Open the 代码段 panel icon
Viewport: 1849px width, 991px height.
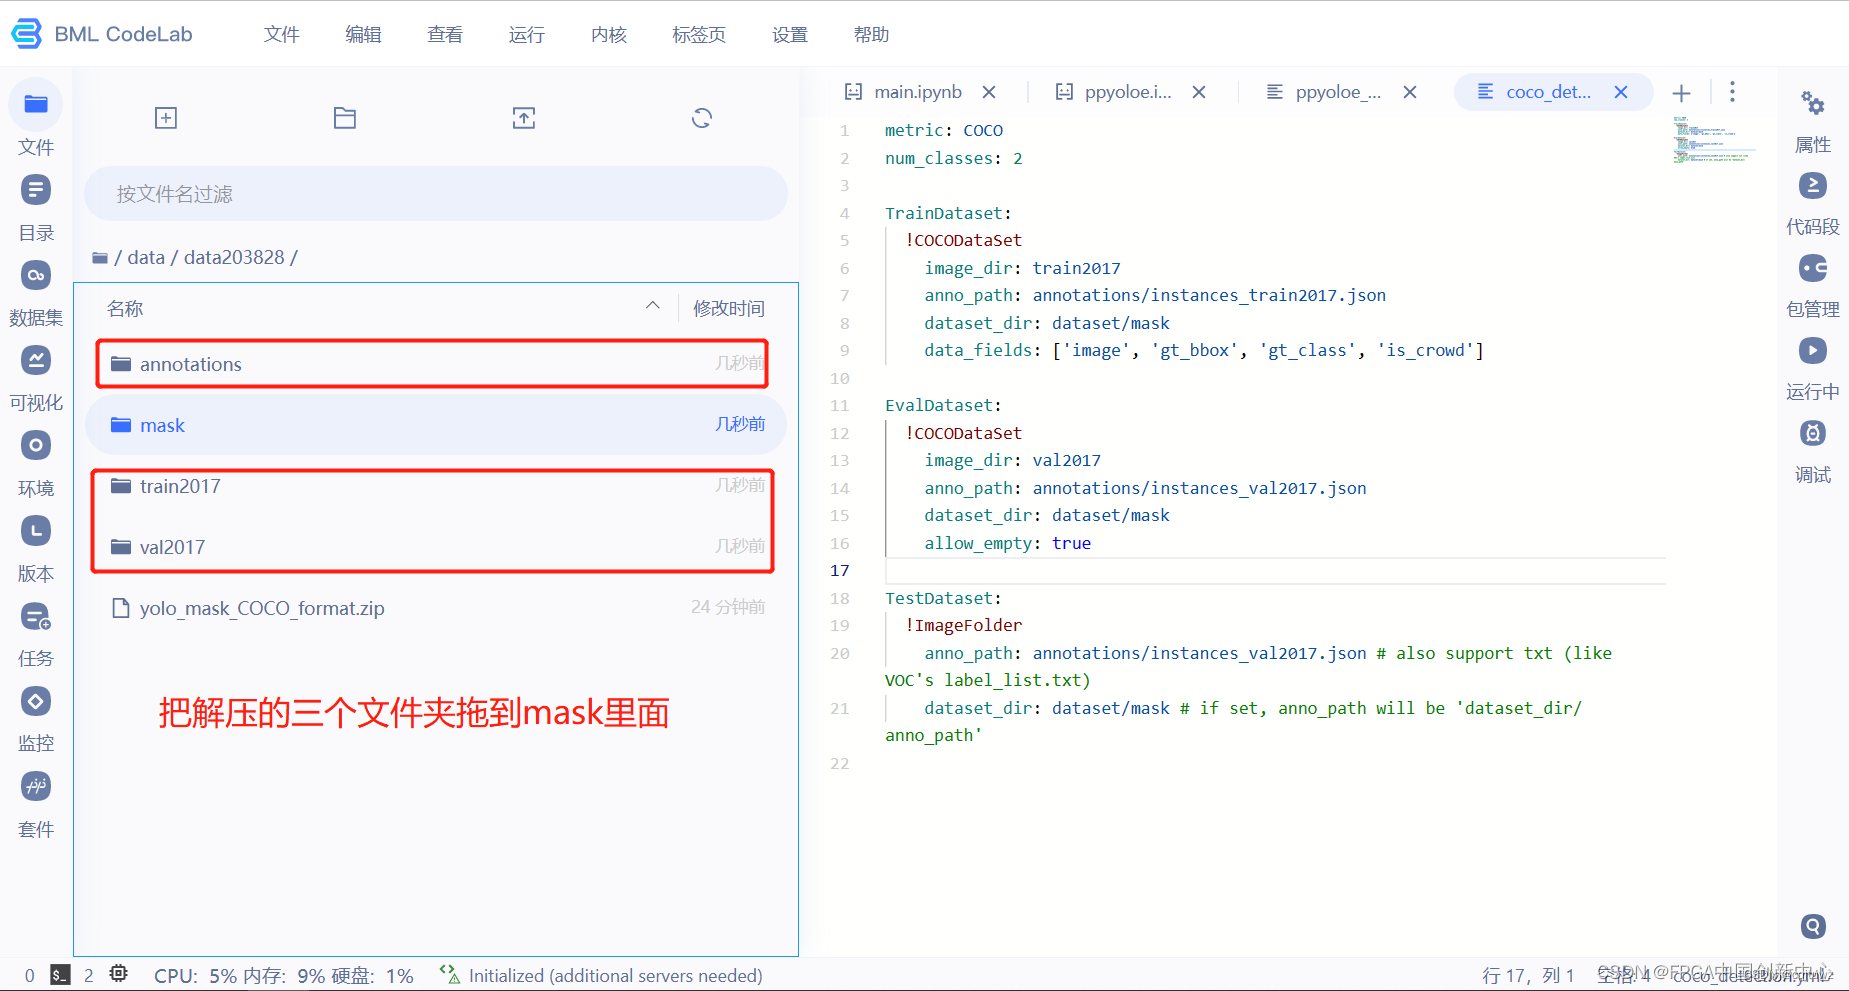point(1813,186)
